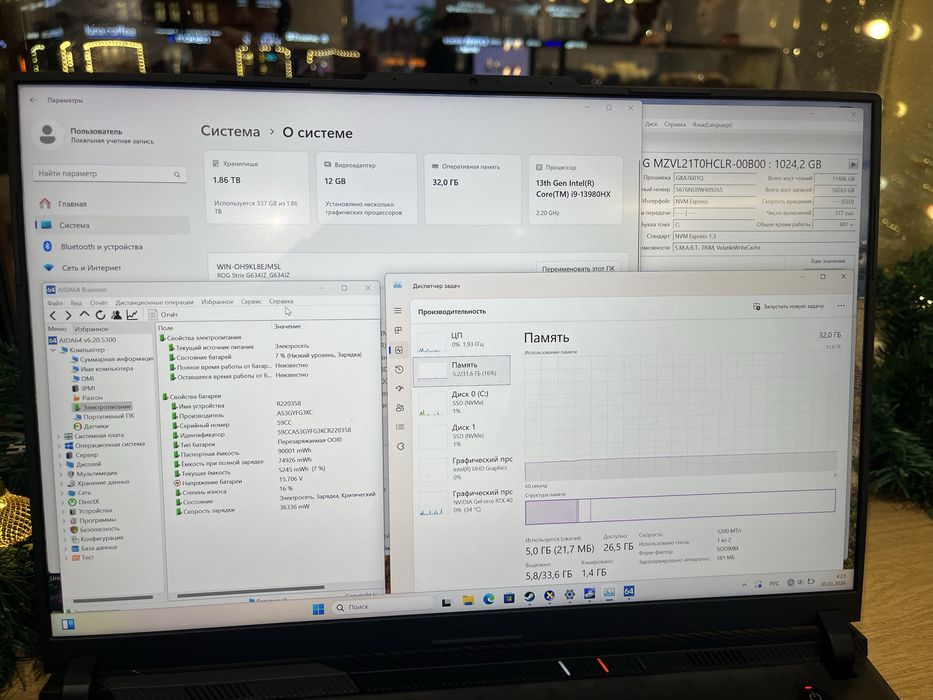Open Microsoft Store from taskbar
Image resolution: width=933 pixels, height=700 pixels.
pos(509,598)
